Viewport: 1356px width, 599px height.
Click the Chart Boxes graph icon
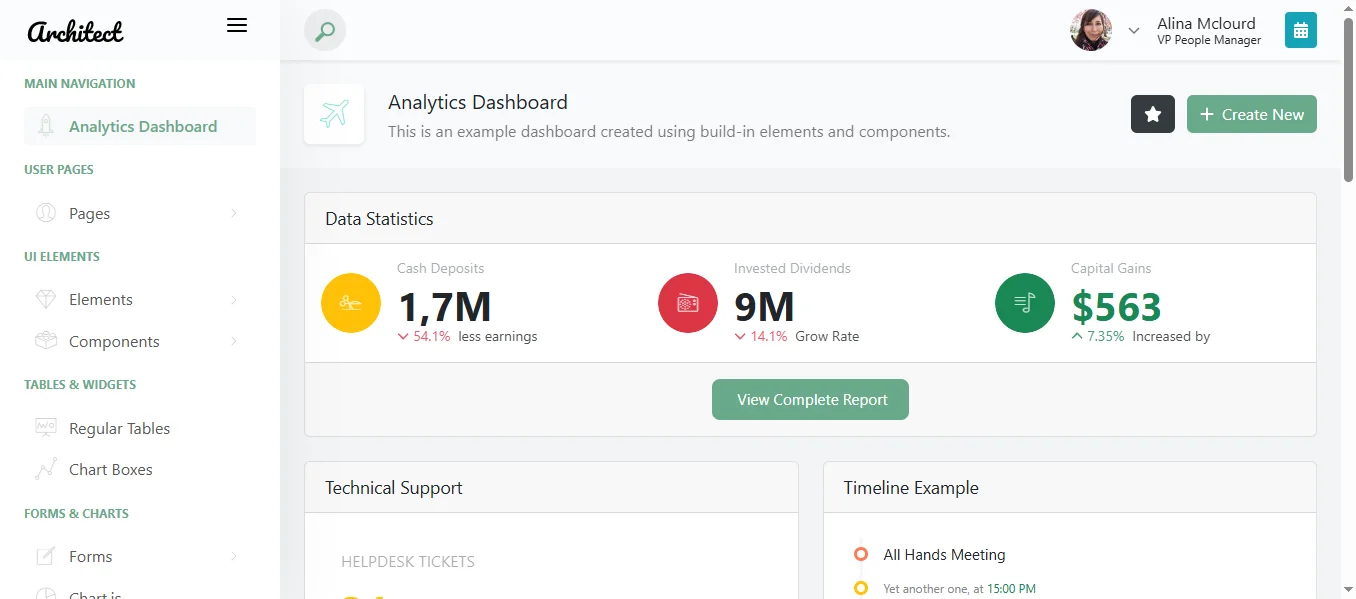click(44, 468)
